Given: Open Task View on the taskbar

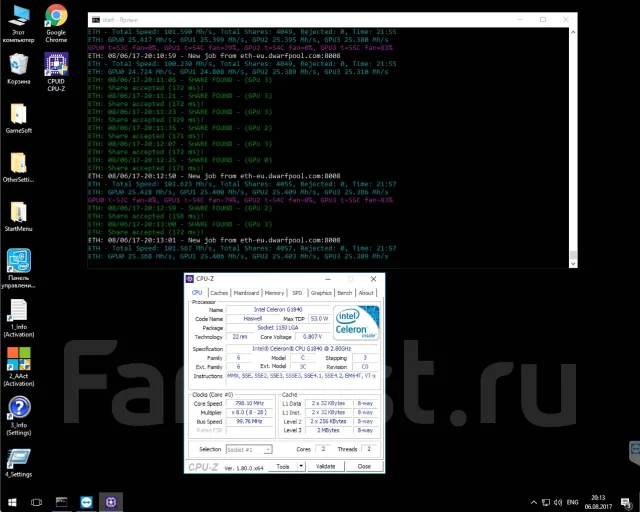Looking at the screenshot, I should (36, 502).
